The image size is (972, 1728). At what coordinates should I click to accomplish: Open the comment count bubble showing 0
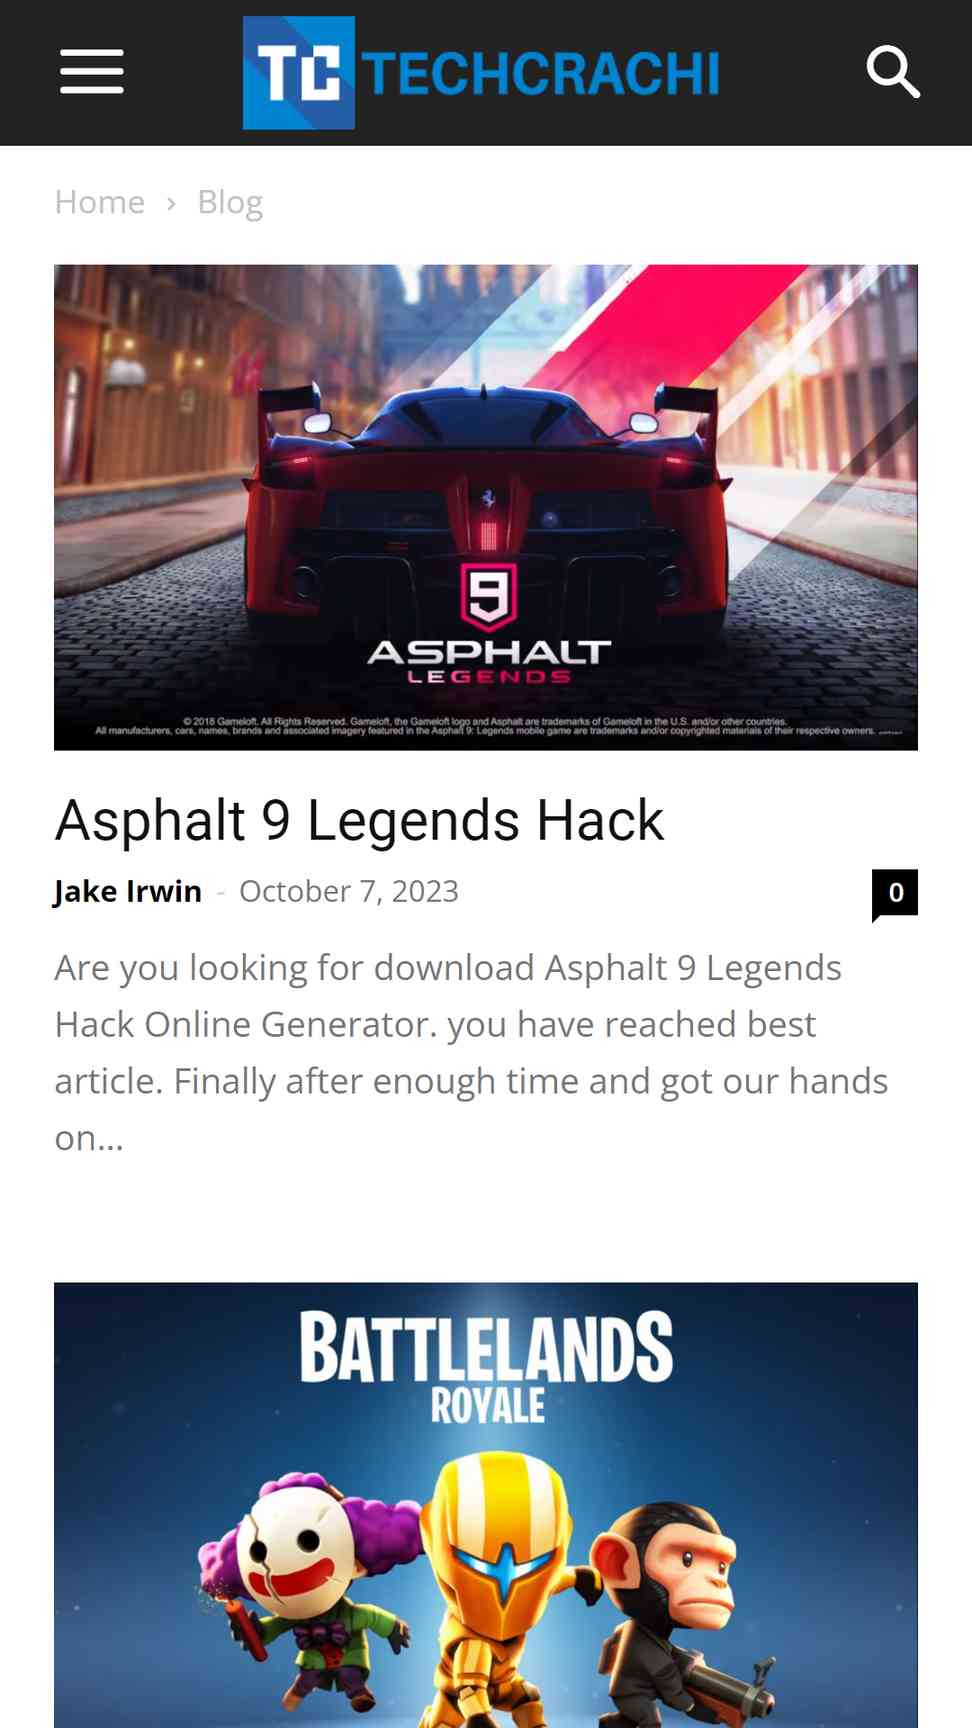[895, 893]
